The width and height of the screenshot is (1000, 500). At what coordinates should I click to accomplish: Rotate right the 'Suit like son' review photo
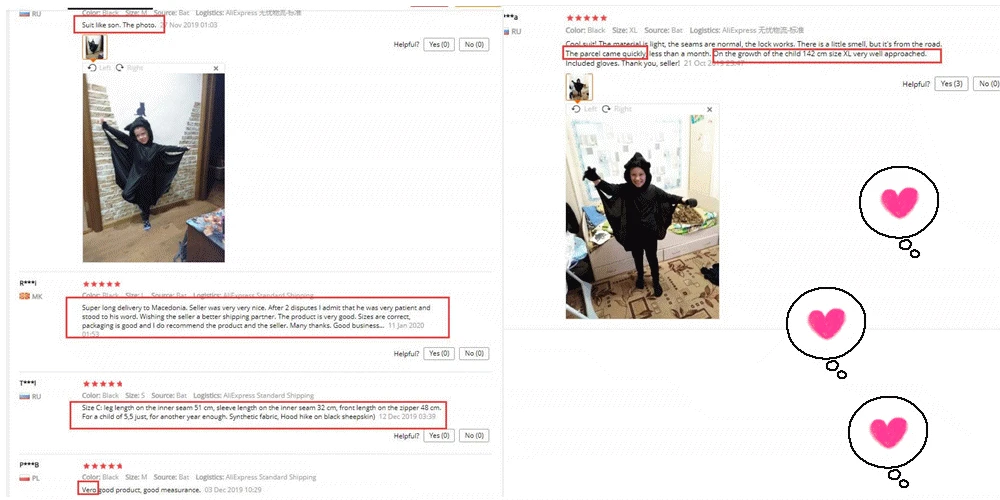[x=129, y=68]
